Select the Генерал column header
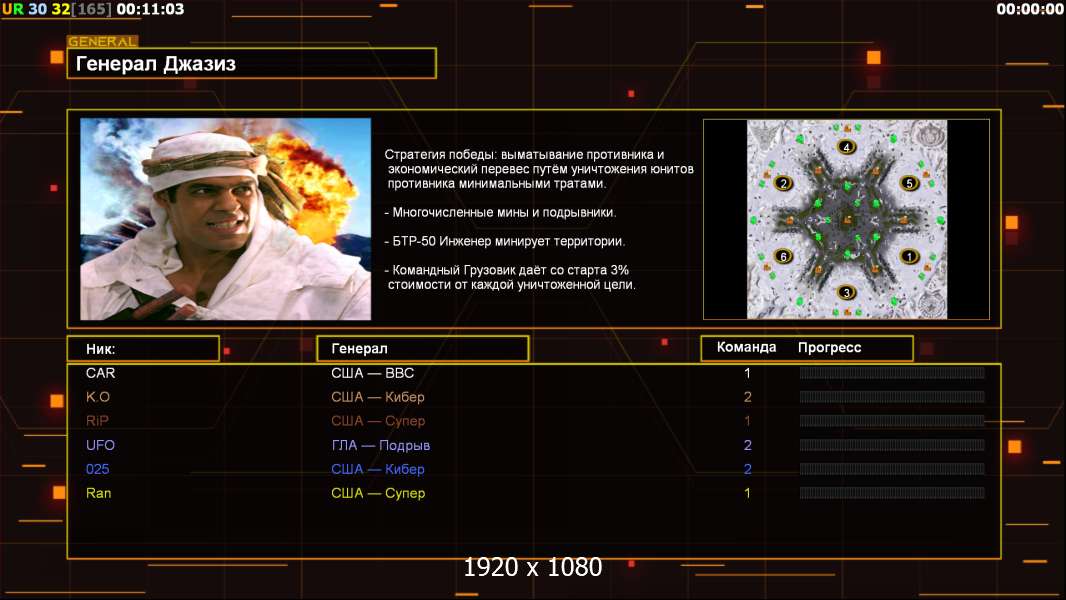Viewport: 1066px width, 600px height. 421,349
